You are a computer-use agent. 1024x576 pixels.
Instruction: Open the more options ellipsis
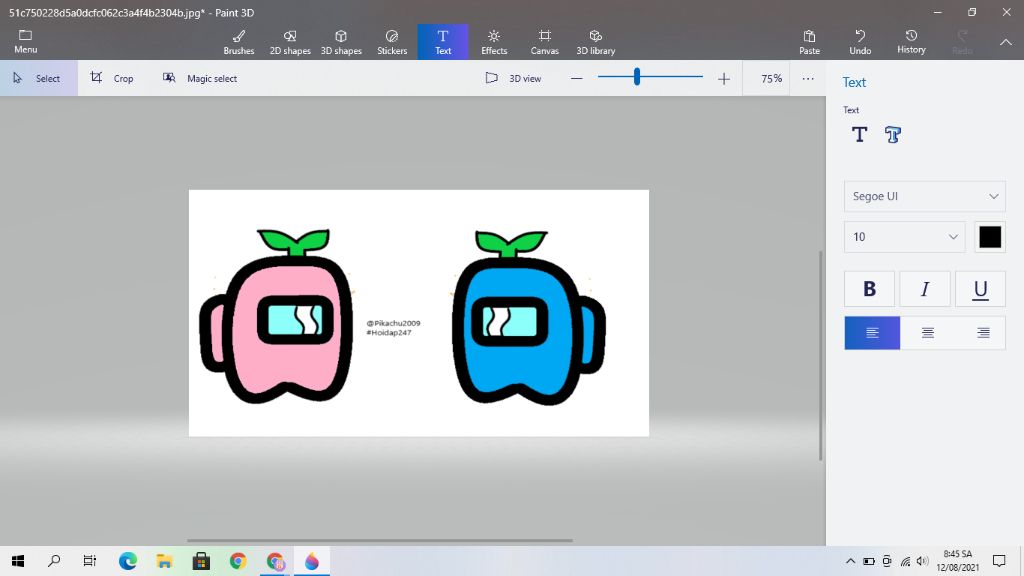808,78
